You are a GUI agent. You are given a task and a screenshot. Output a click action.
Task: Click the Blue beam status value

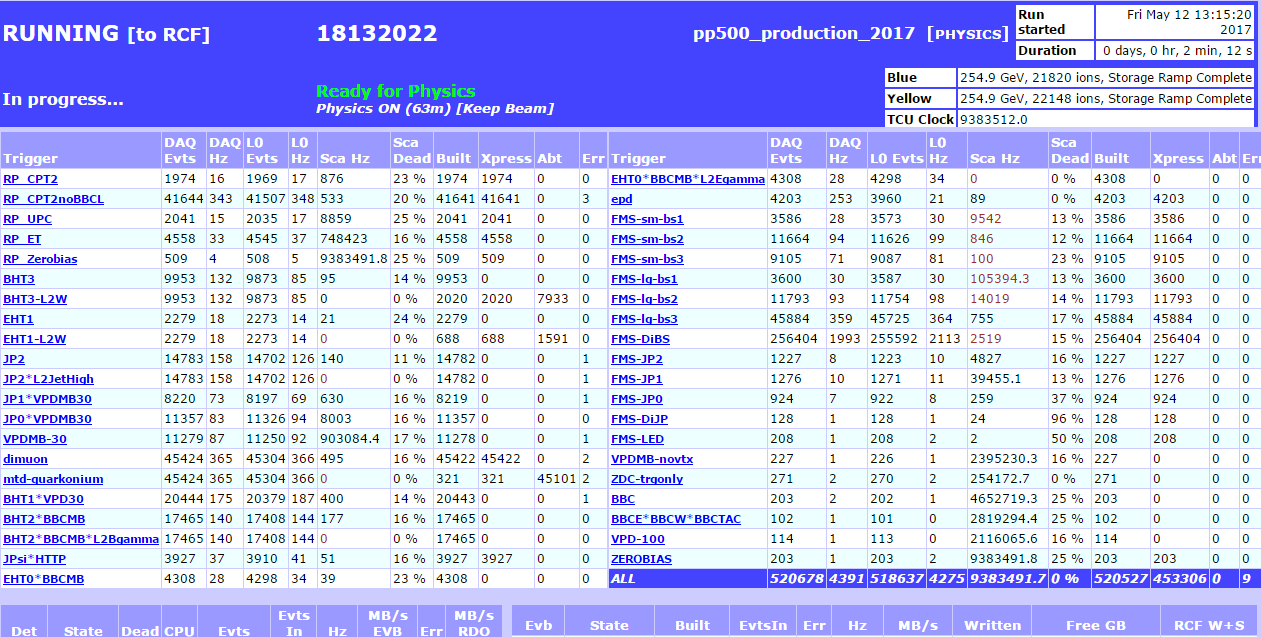tap(1106, 77)
